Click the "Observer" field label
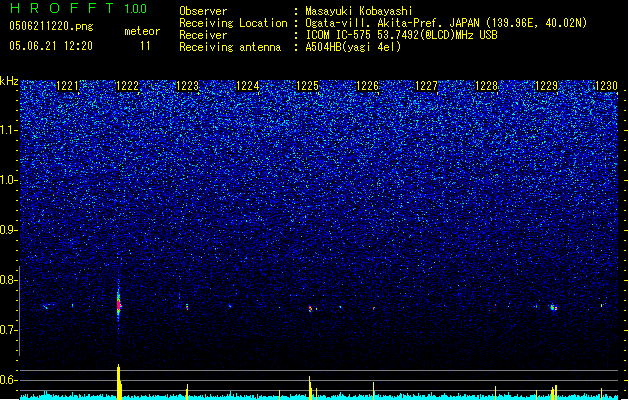The height and width of the screenshot is (400, 629). pos(203,11)
